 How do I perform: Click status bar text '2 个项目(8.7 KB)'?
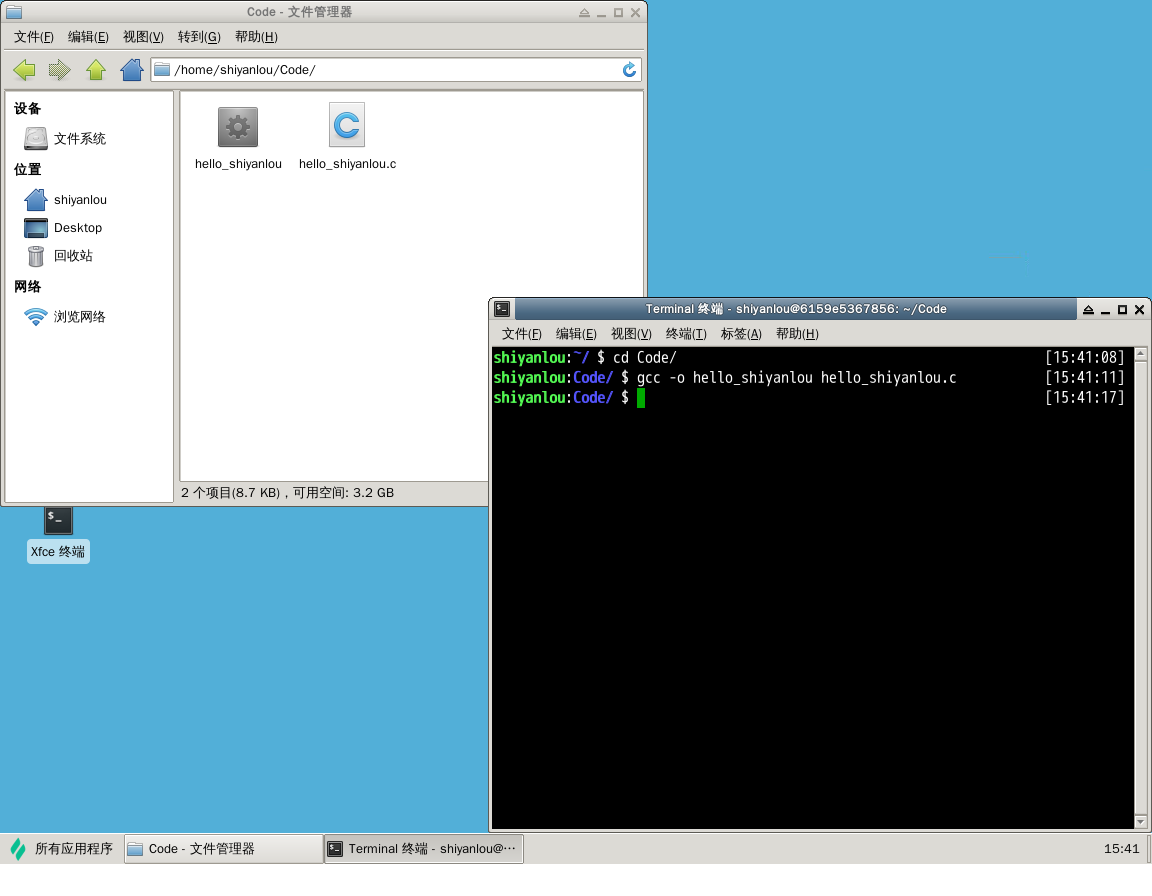(x=230, y=493)
